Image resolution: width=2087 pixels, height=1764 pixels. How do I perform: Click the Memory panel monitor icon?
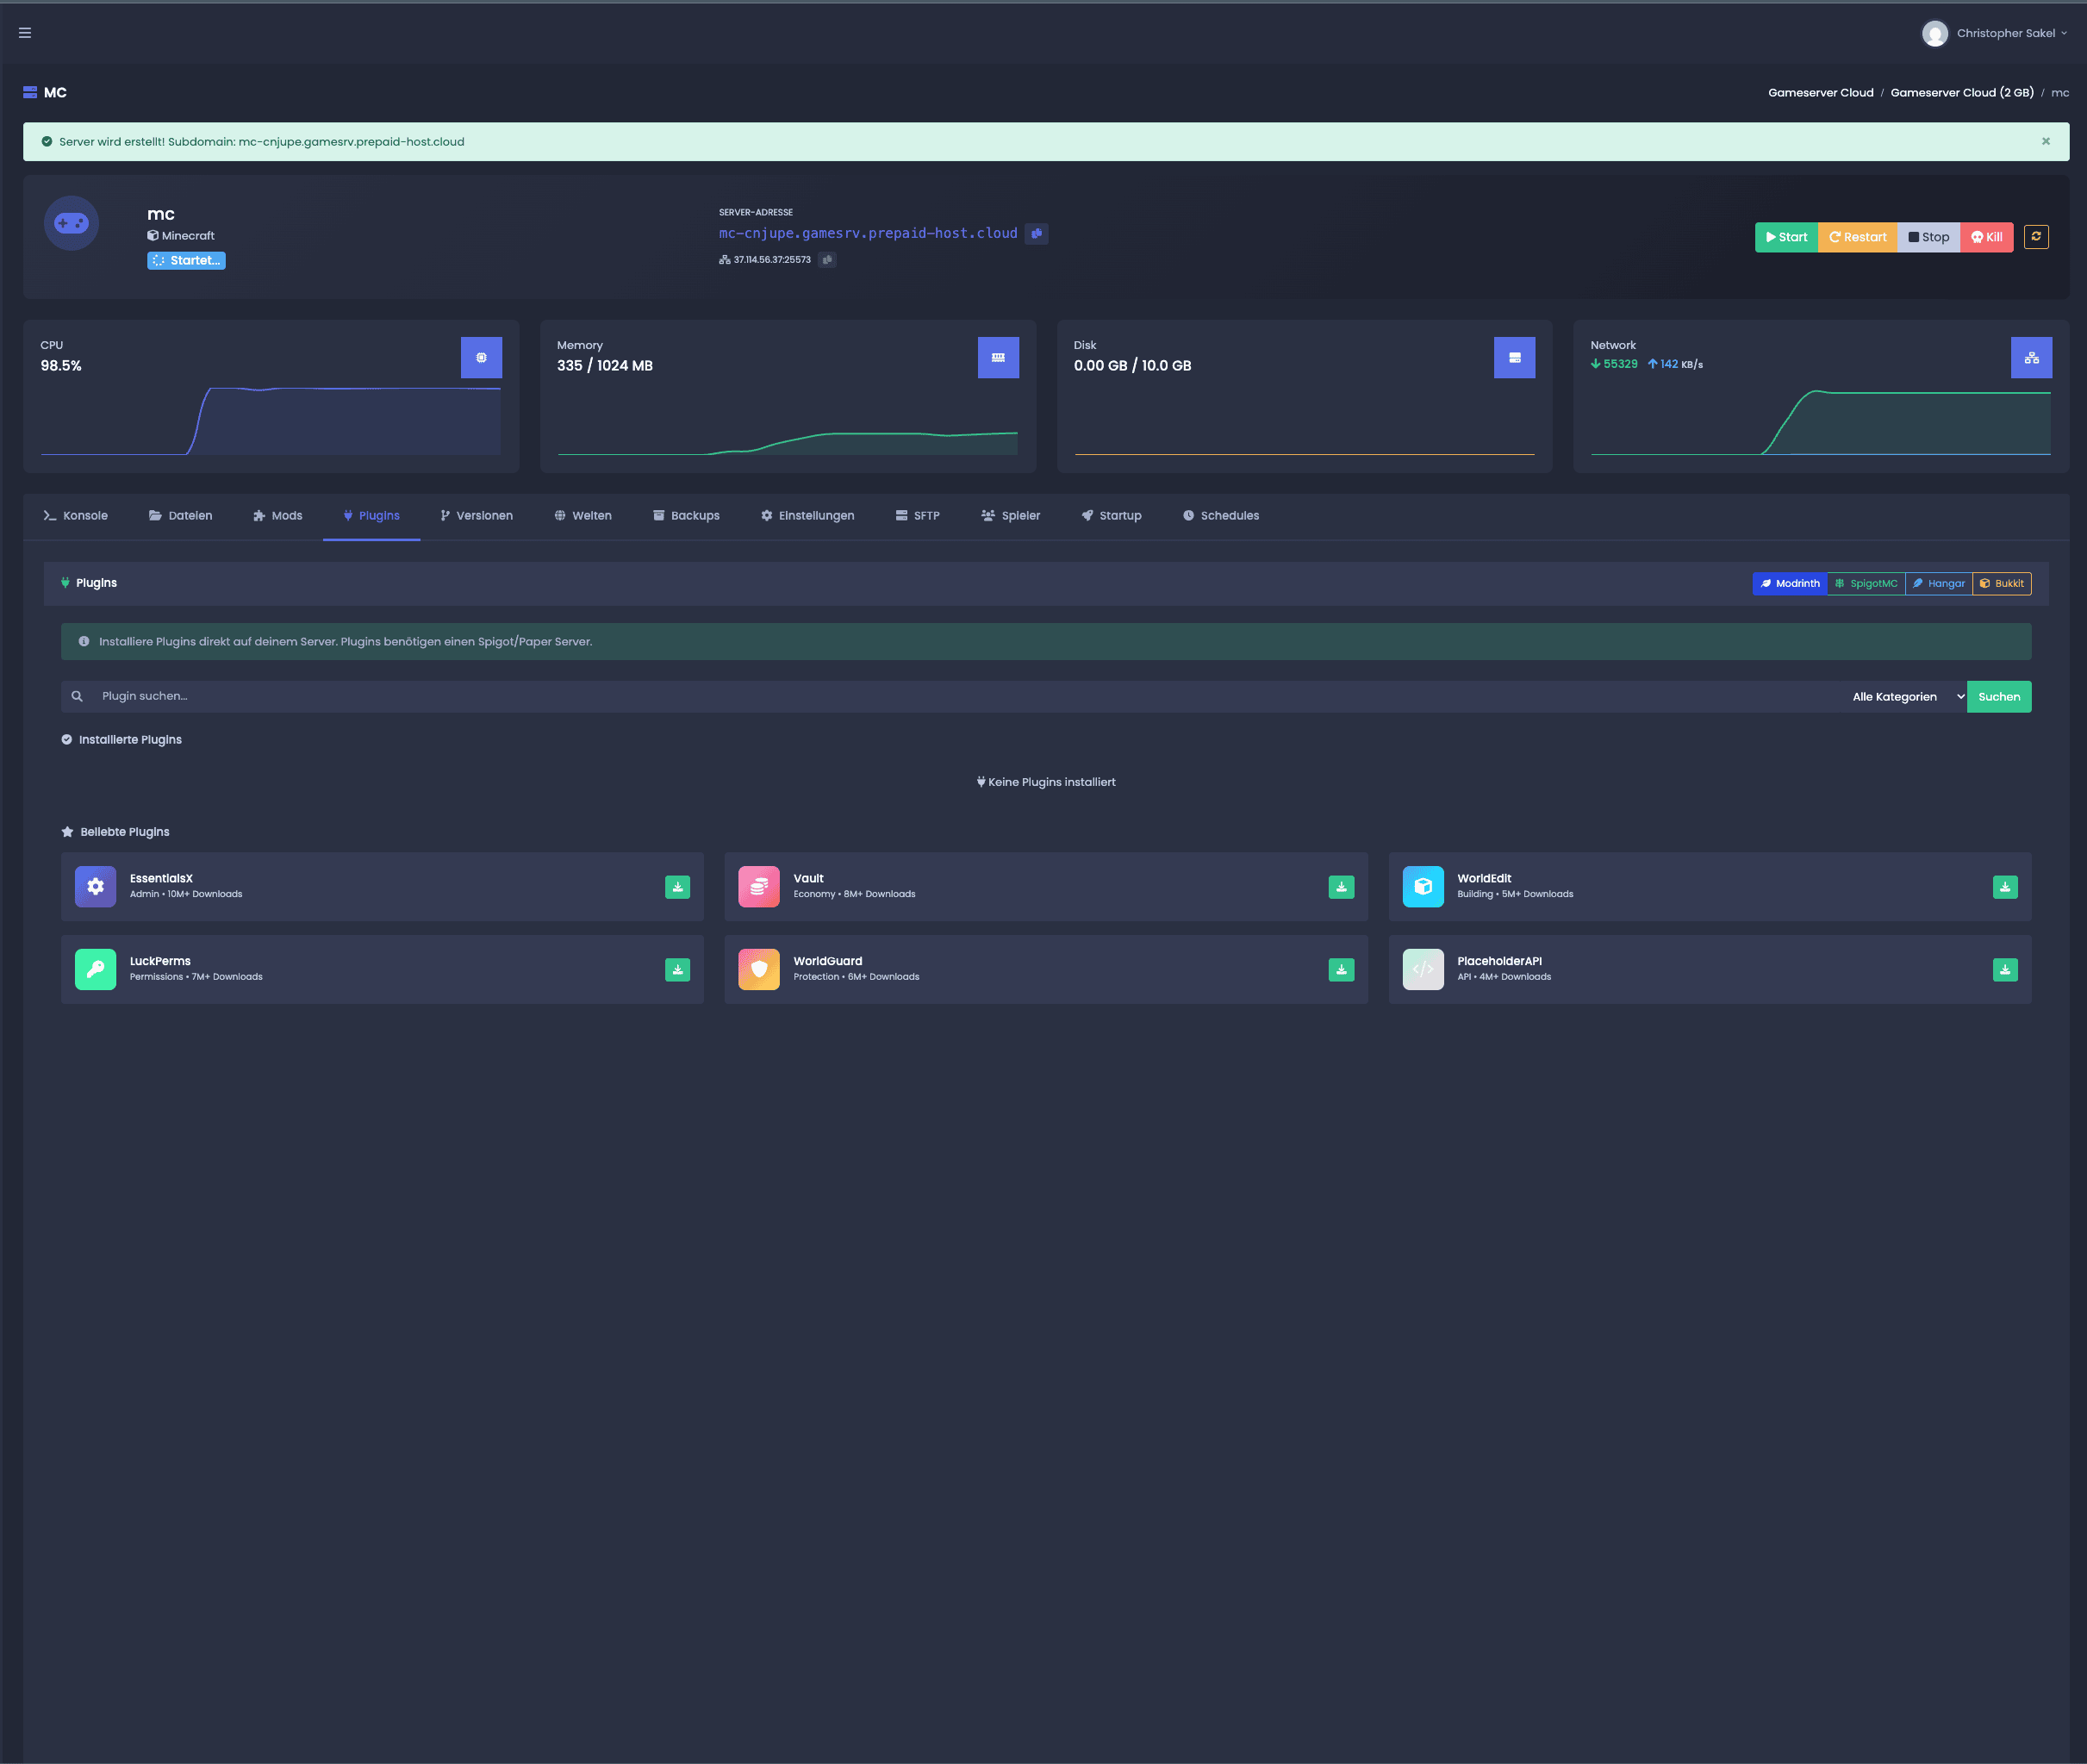[999, 357]
